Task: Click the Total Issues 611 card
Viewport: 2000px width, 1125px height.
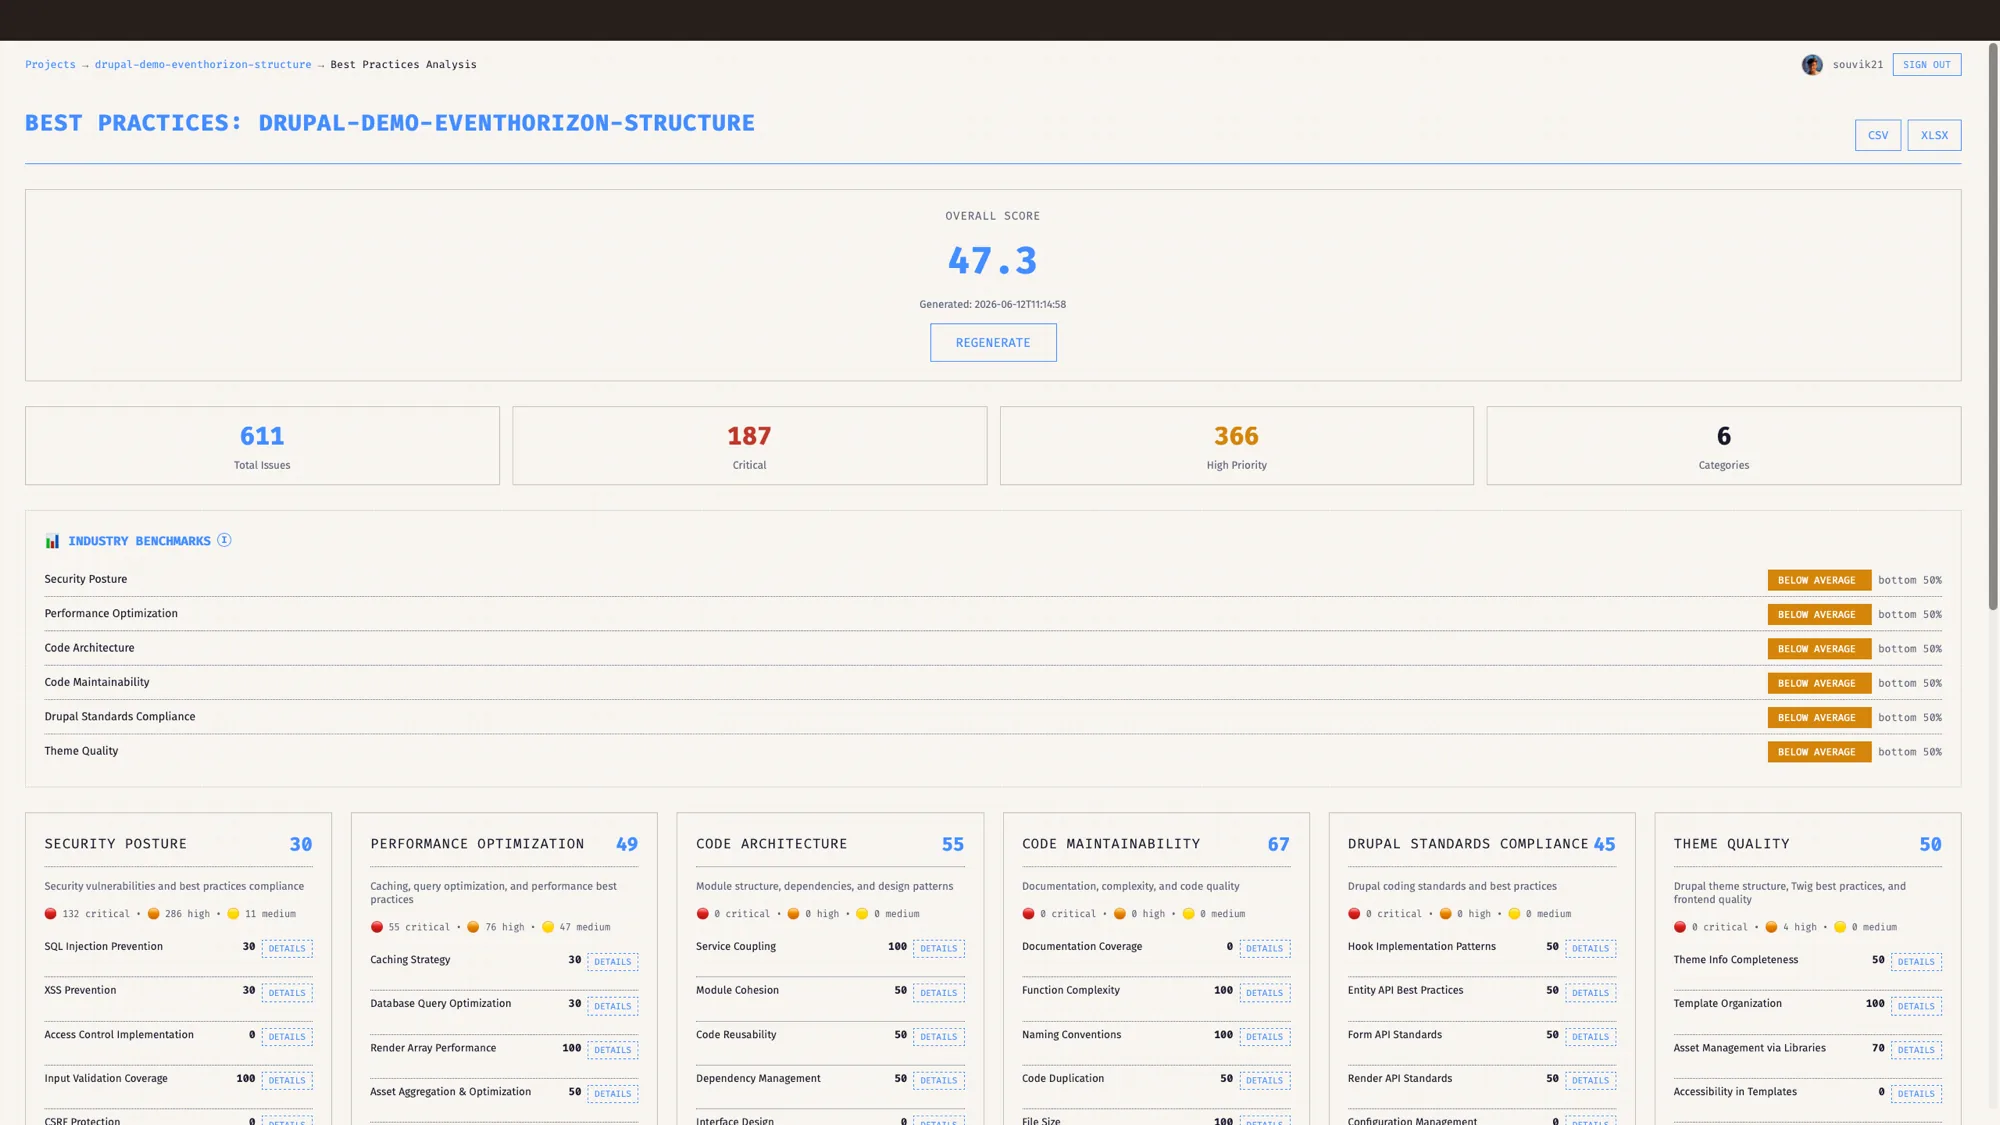Action: pos(262,446)
